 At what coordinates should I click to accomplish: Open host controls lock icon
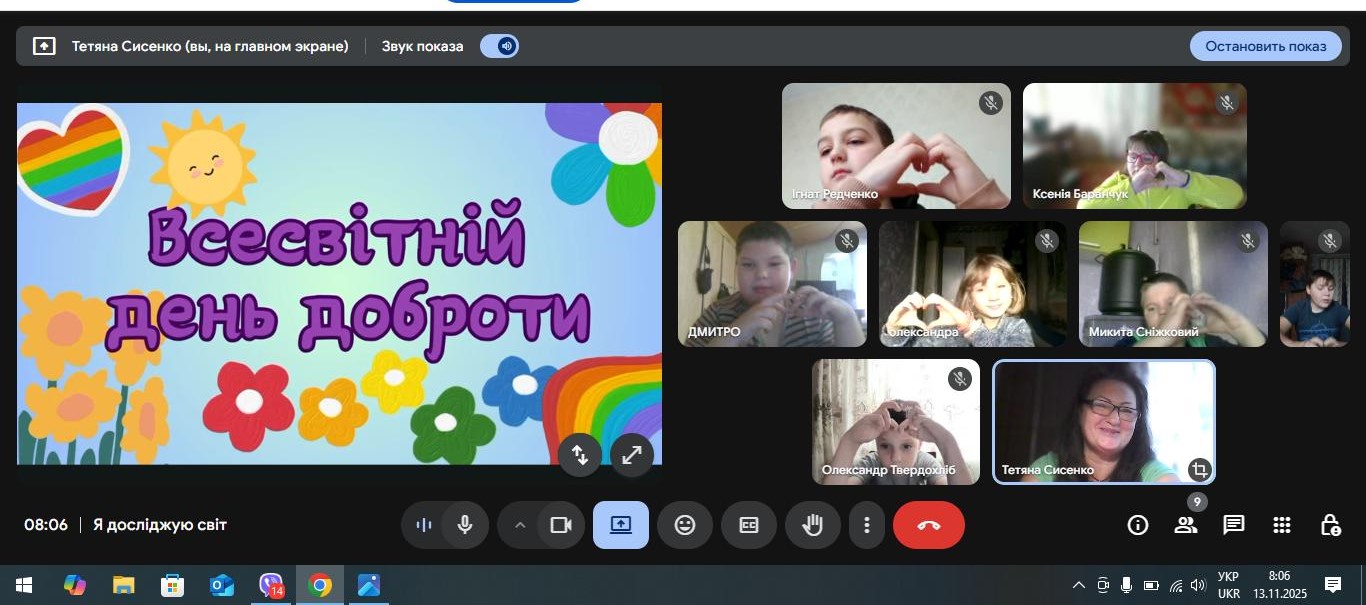point(1329,525)
